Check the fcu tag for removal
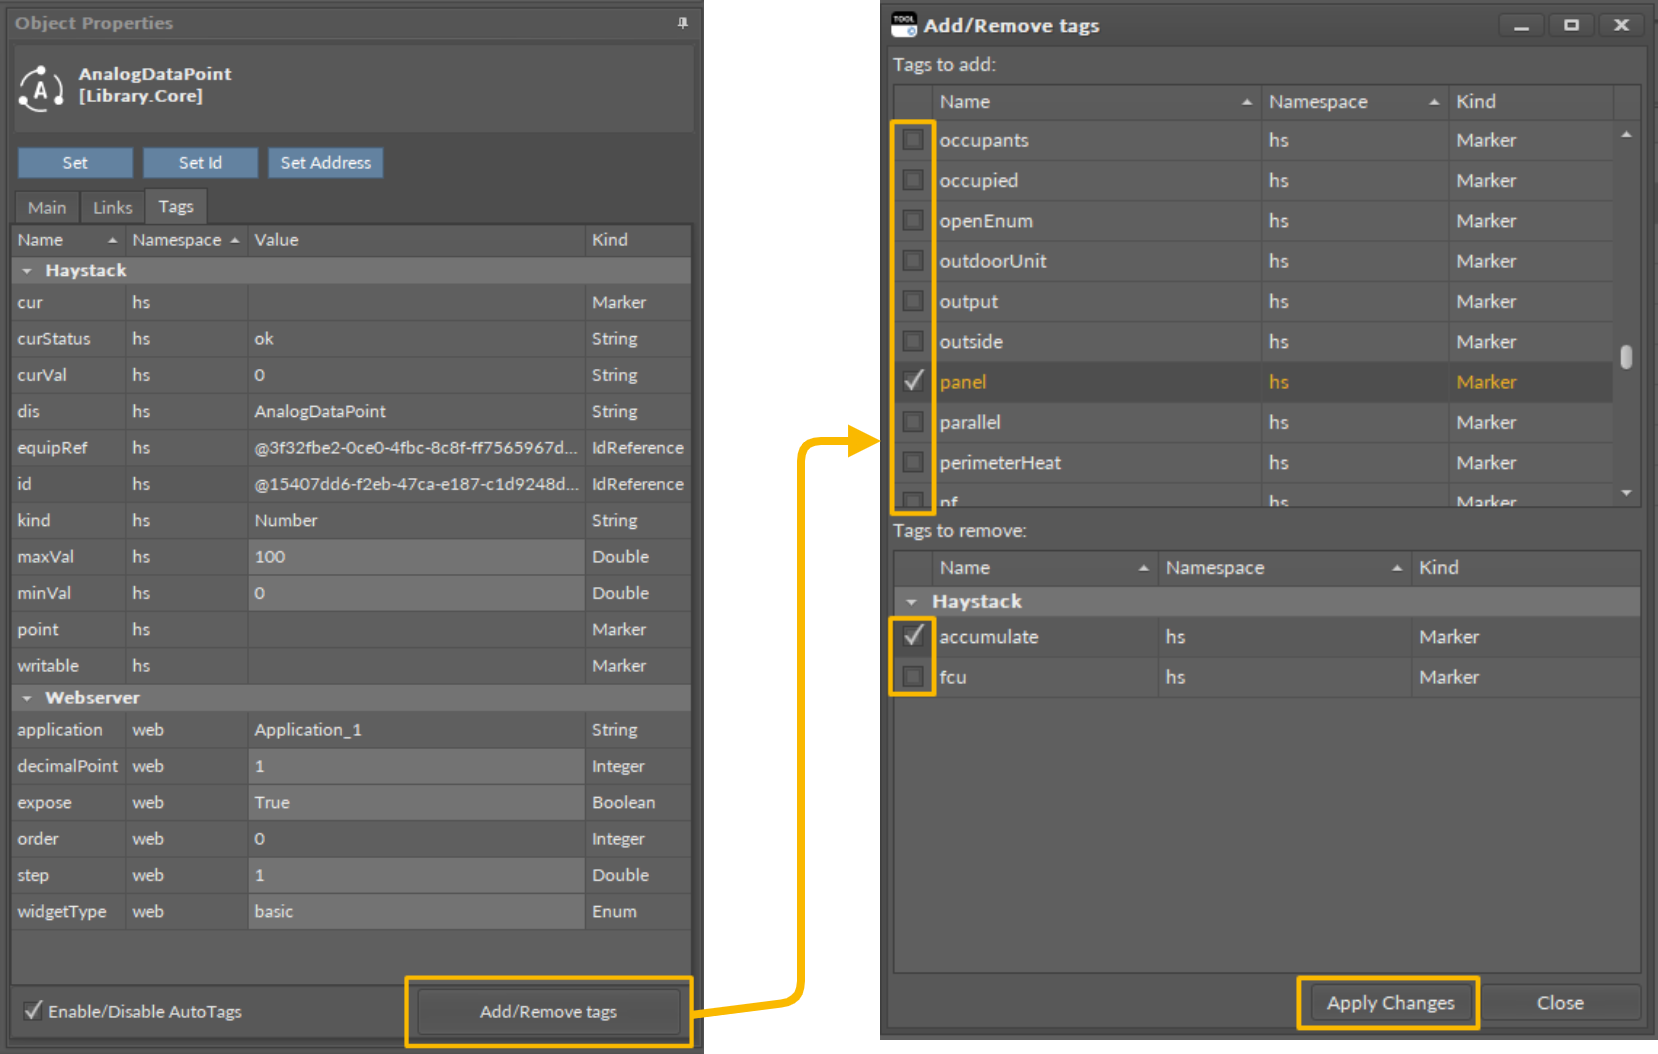1658x1054 pixels. 913,677
